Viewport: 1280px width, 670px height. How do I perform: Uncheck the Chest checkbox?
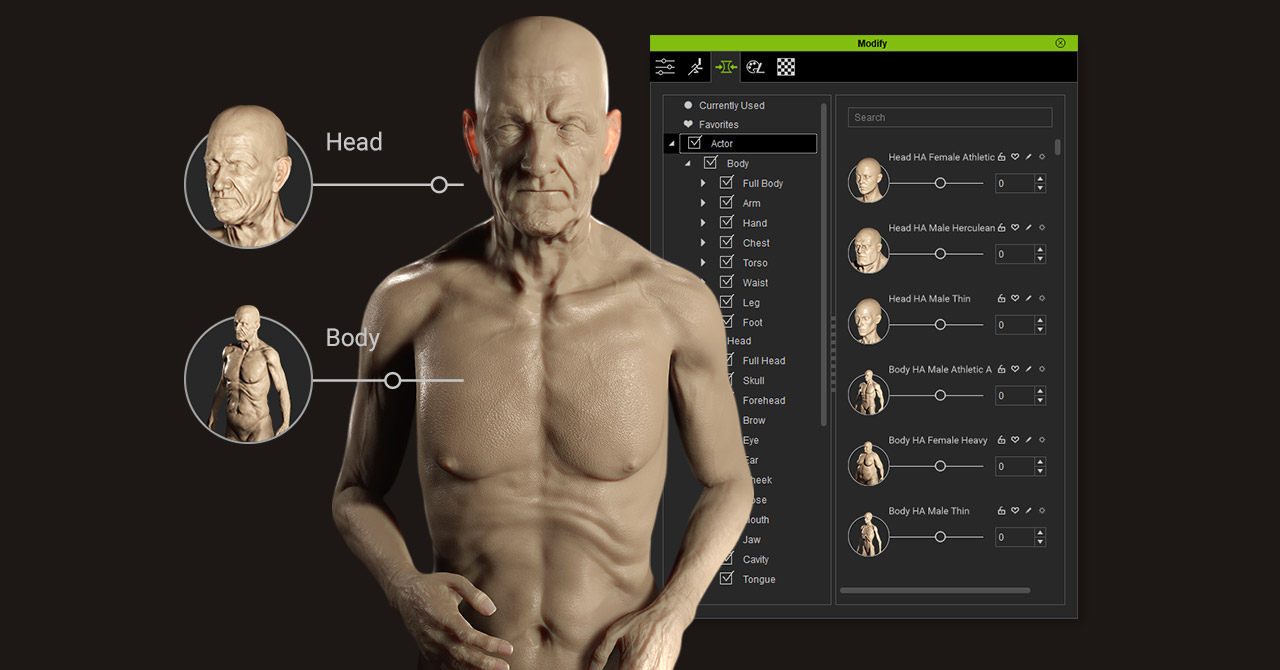coord(727,242)
